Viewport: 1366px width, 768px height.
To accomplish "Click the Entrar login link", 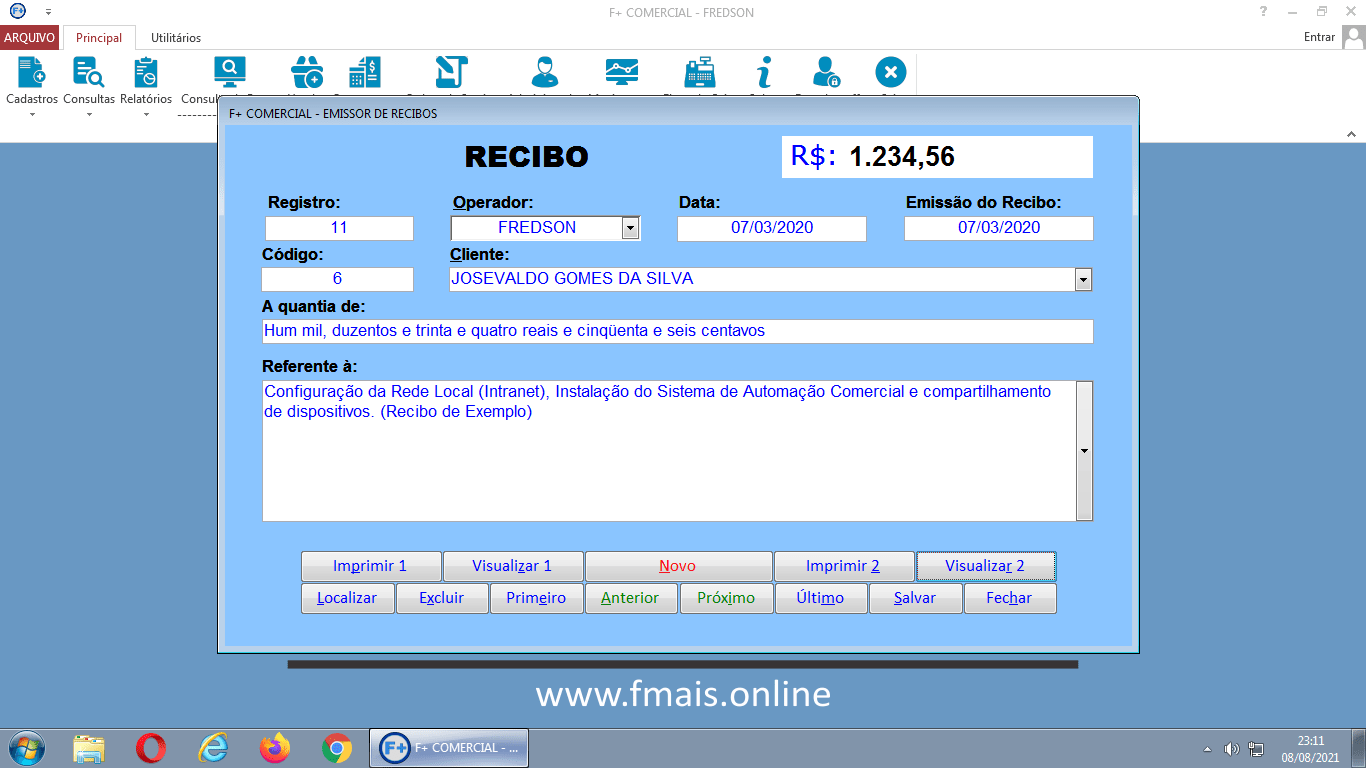I will tap(1320, 38).
